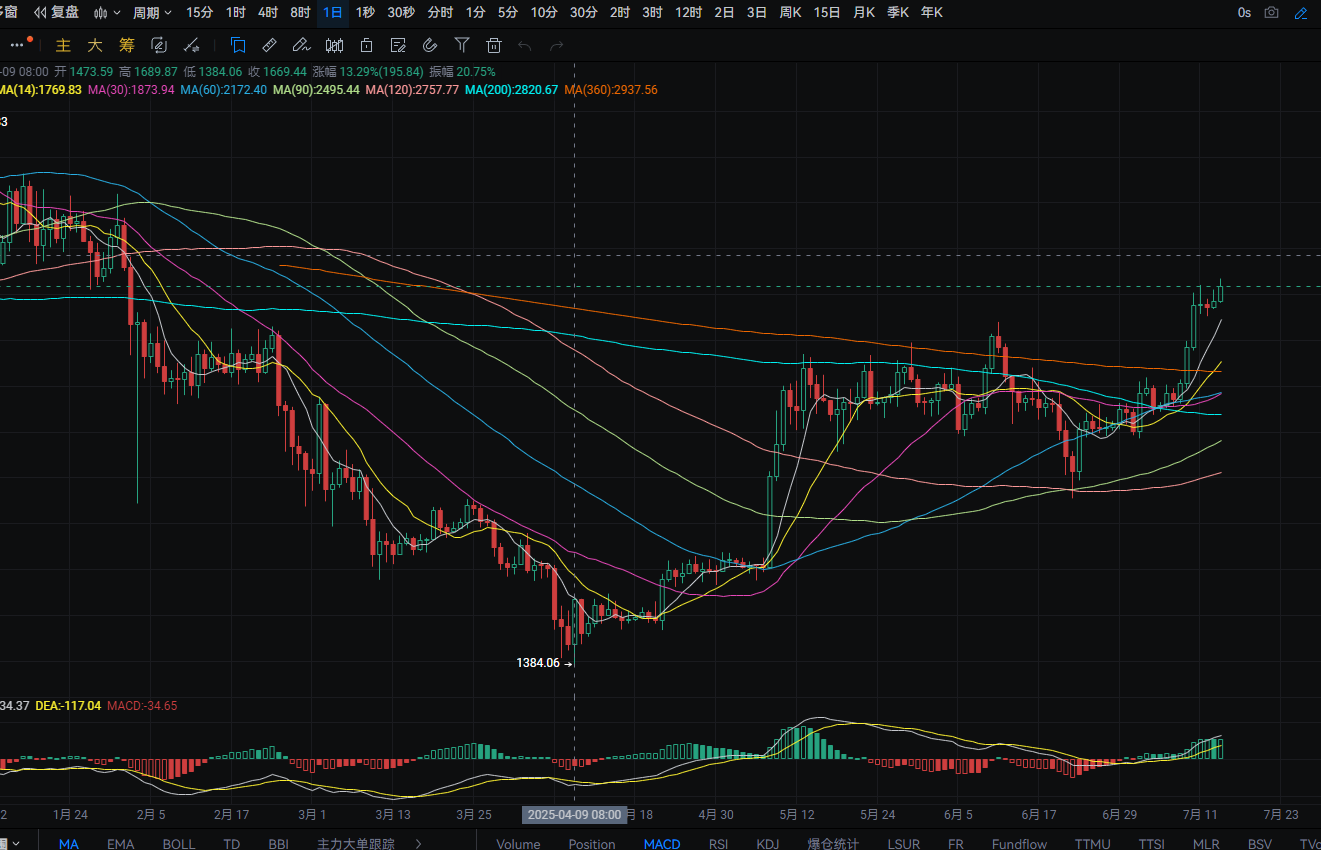The width and height of the screenshot is (1321, 850).
Task: Toggle the 主 main force indicator
Action: [x=63, y=45]
